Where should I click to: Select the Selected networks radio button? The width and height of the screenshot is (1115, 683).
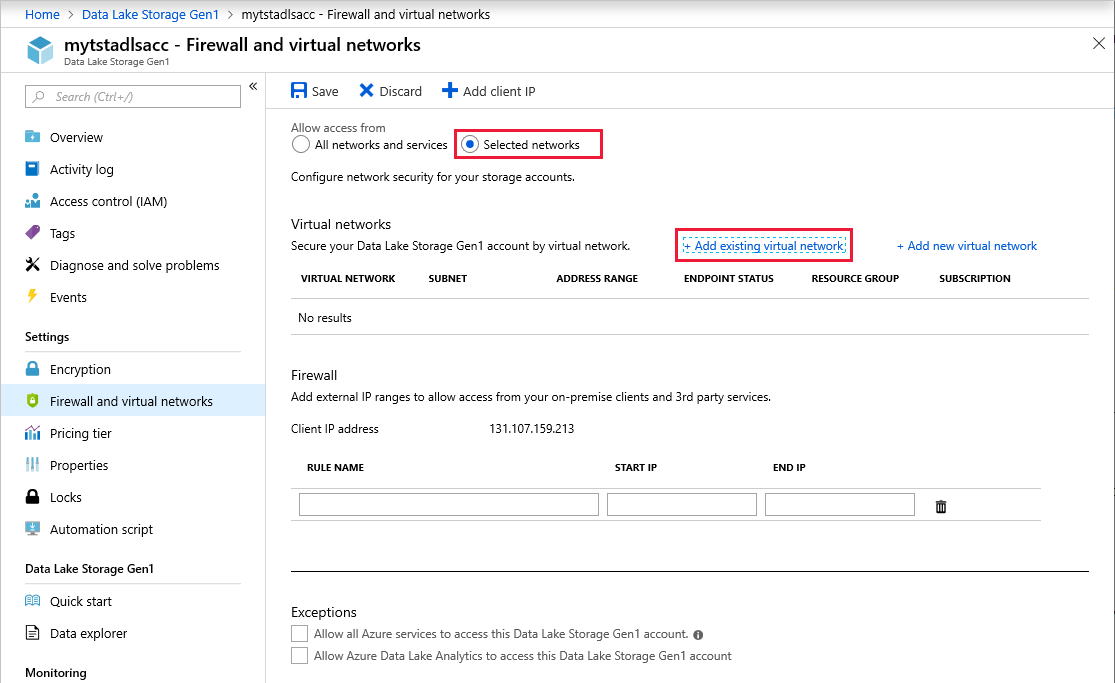point(470,145)
